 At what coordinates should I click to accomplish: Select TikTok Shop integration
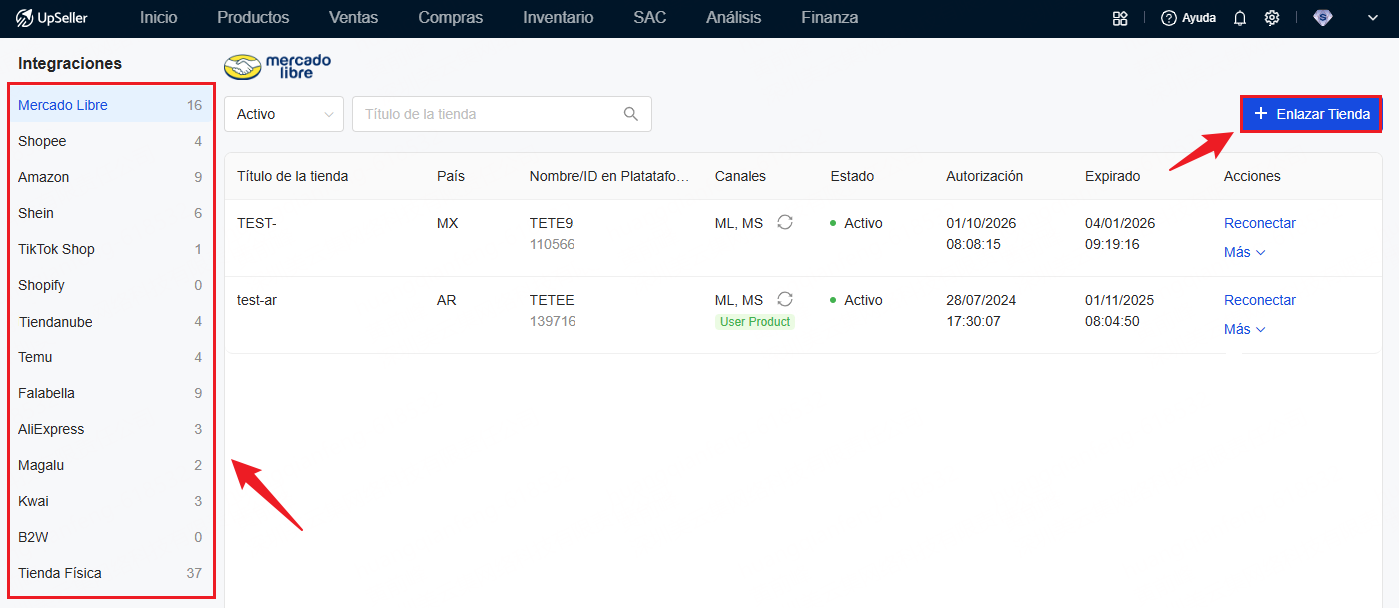pyautogui.click(x=110, y=249)
